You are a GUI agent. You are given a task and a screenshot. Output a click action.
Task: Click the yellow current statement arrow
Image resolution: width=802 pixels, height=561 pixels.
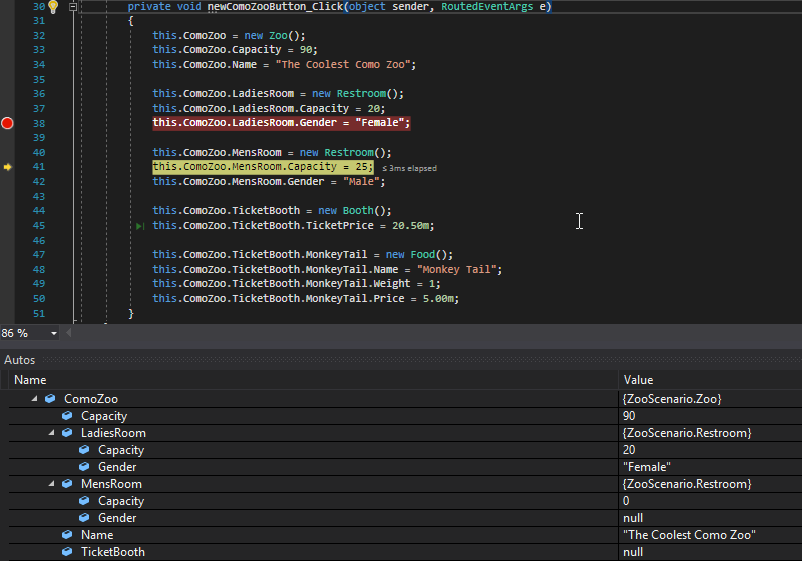7,167
